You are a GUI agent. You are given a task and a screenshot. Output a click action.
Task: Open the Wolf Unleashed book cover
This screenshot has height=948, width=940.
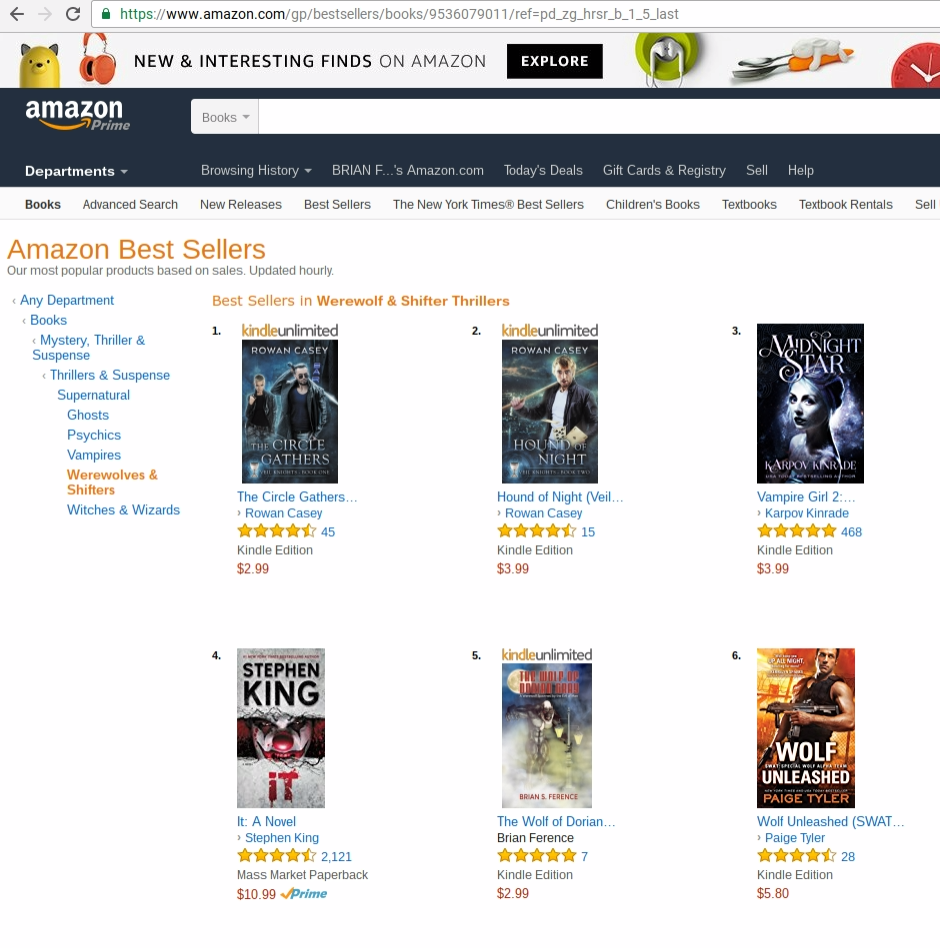point(806,728)
